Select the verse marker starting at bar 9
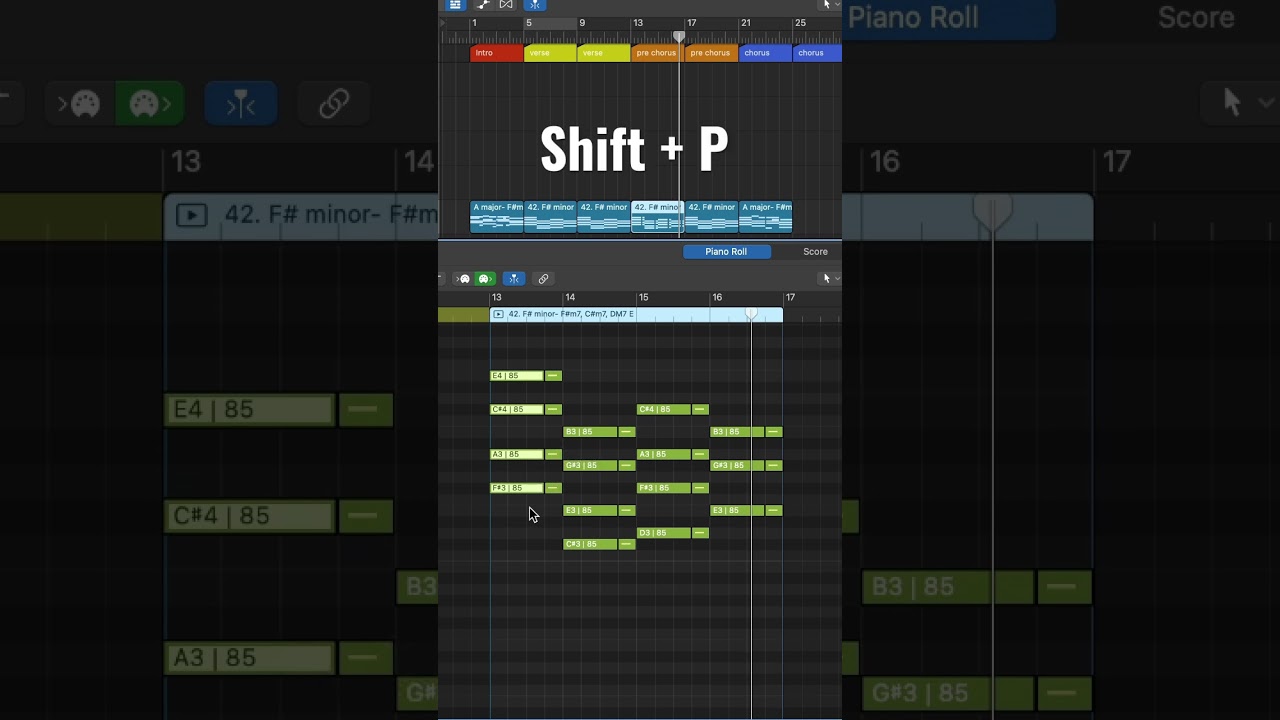This screenshot has height=720, width=1280. coord(604,53)
